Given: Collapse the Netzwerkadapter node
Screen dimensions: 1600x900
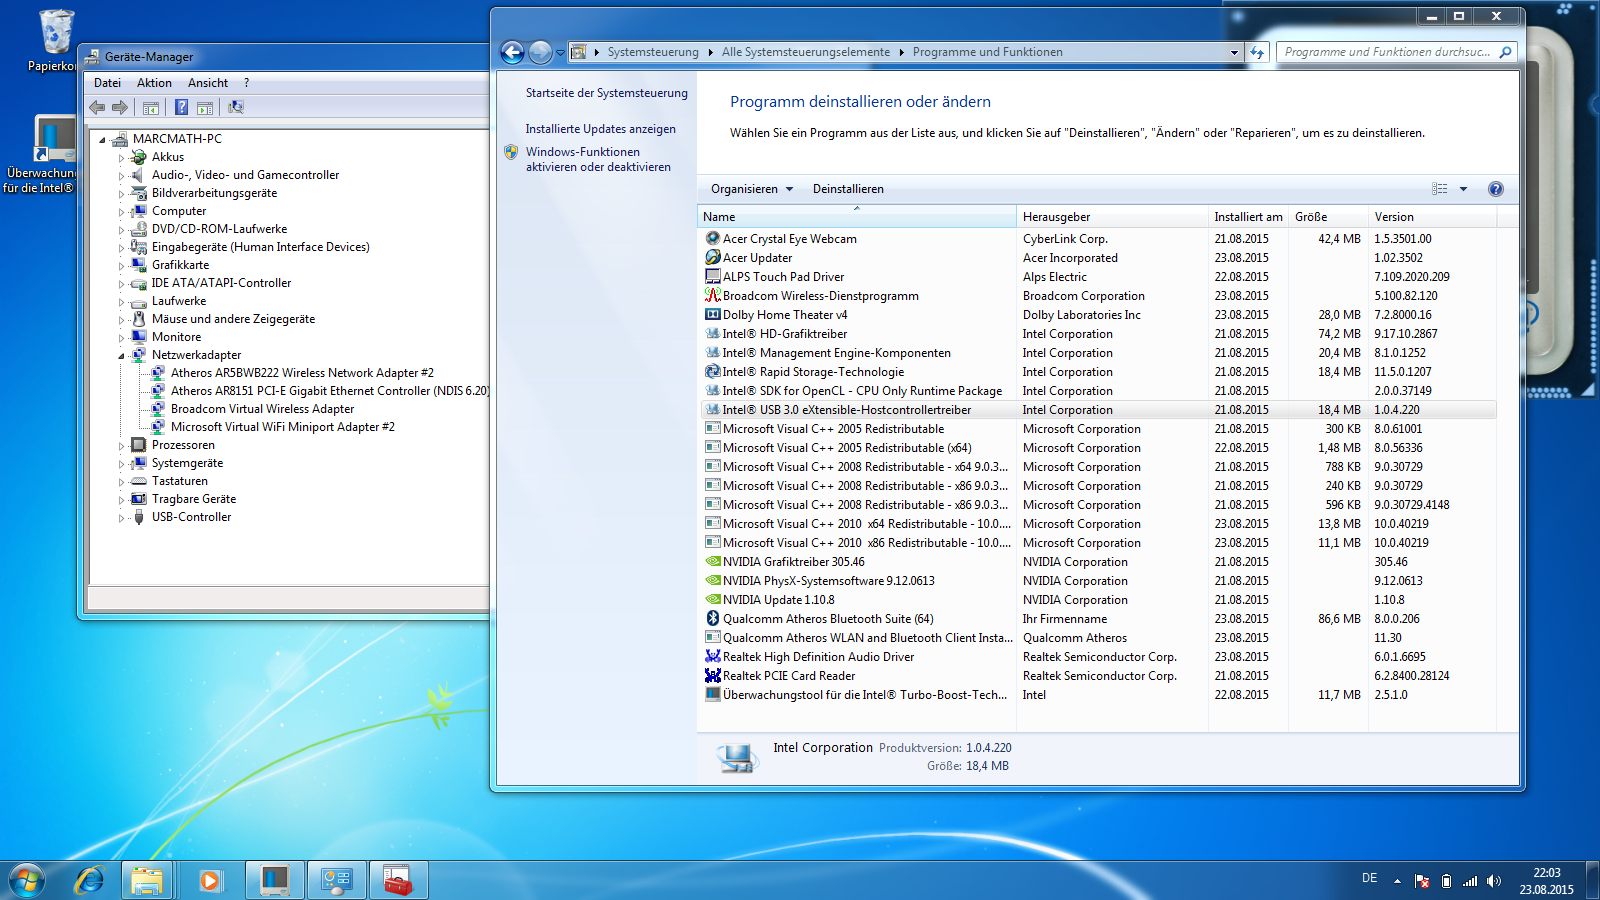Looking at the screenshot, I should click(122, 356).
